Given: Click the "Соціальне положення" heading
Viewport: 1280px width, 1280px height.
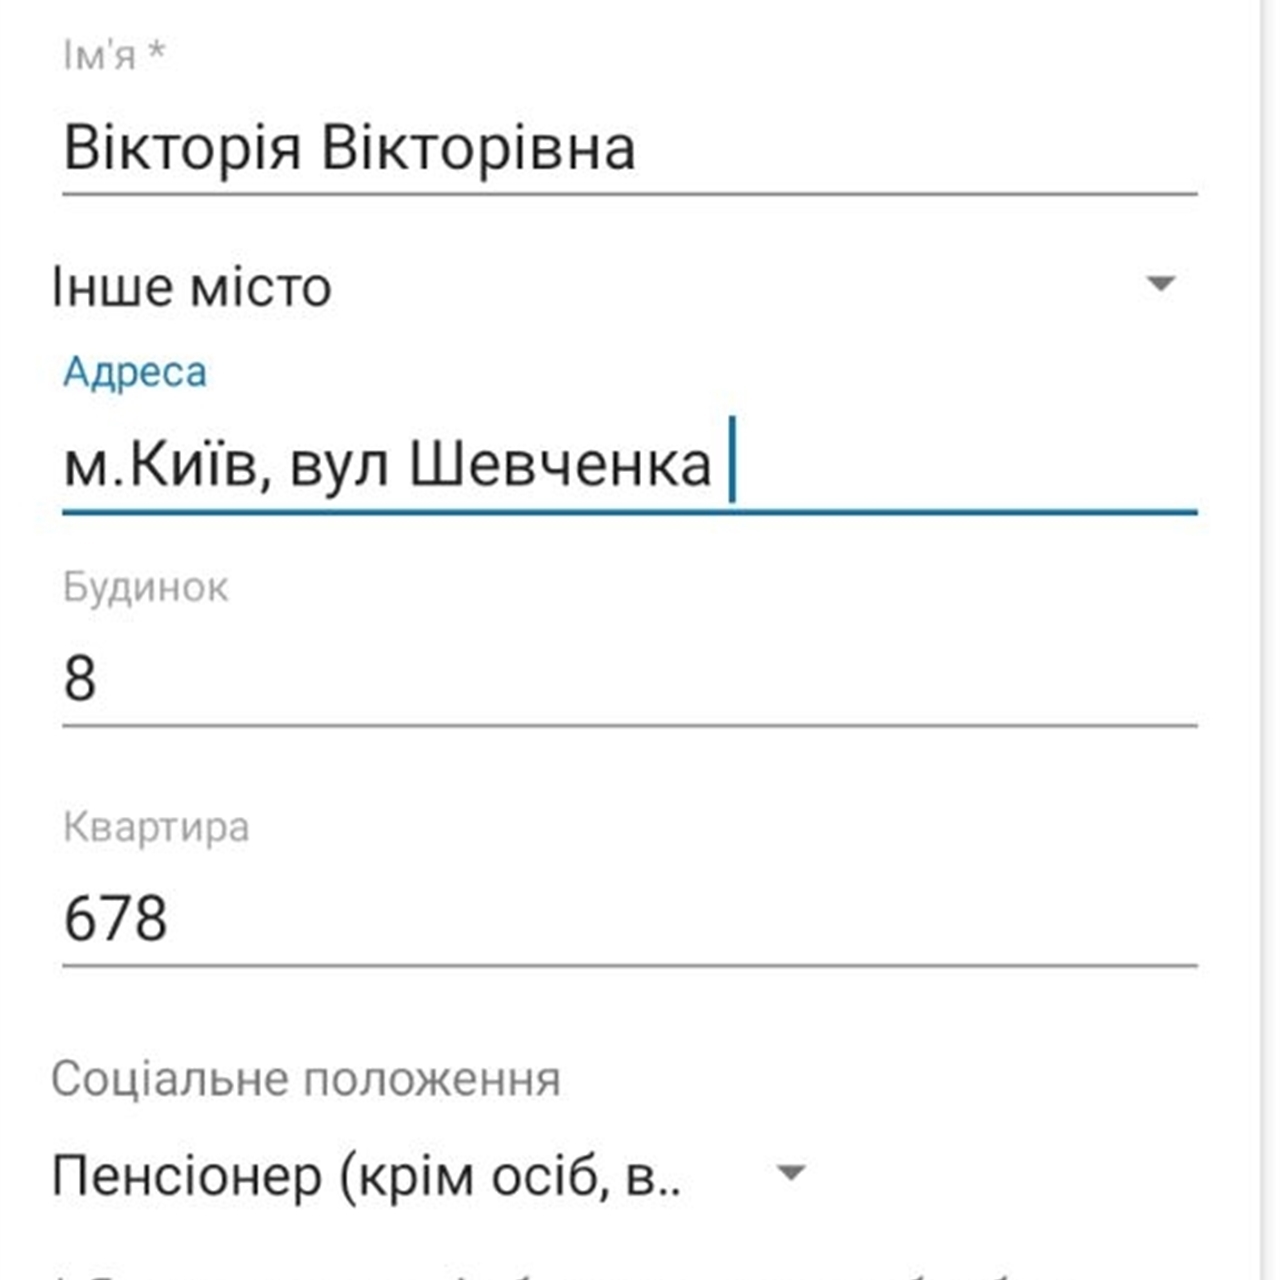Looking at the screenshot, I should tap(305, 1079).
